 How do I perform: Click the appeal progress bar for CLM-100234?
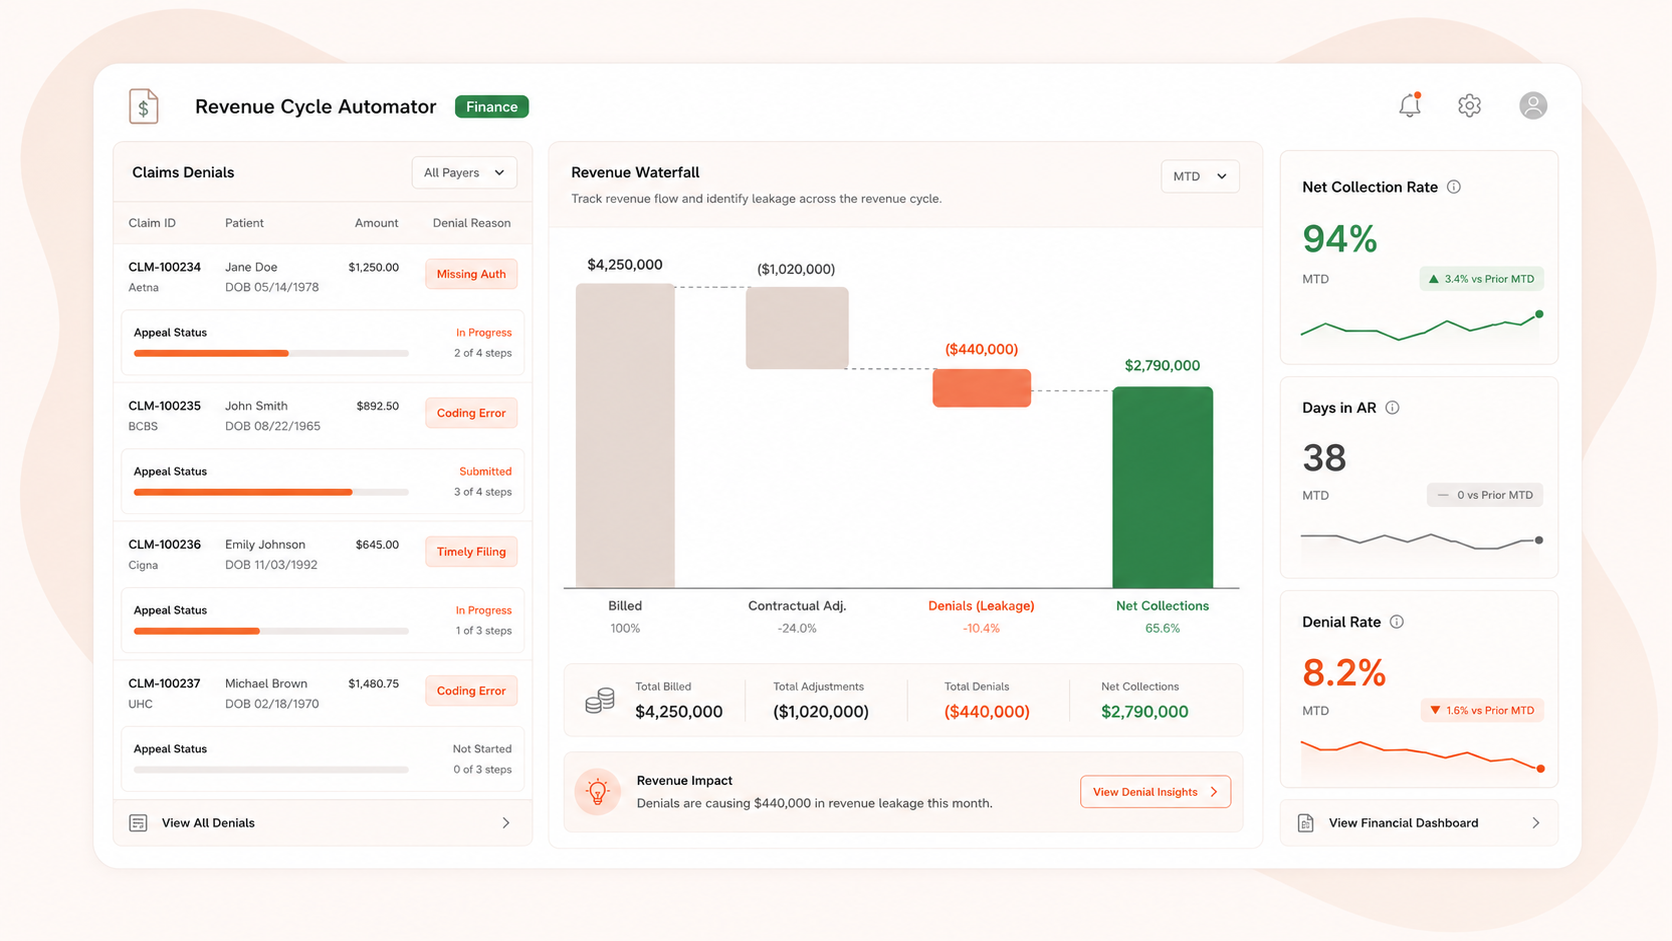pyautogui.click(x=271, y=353)
